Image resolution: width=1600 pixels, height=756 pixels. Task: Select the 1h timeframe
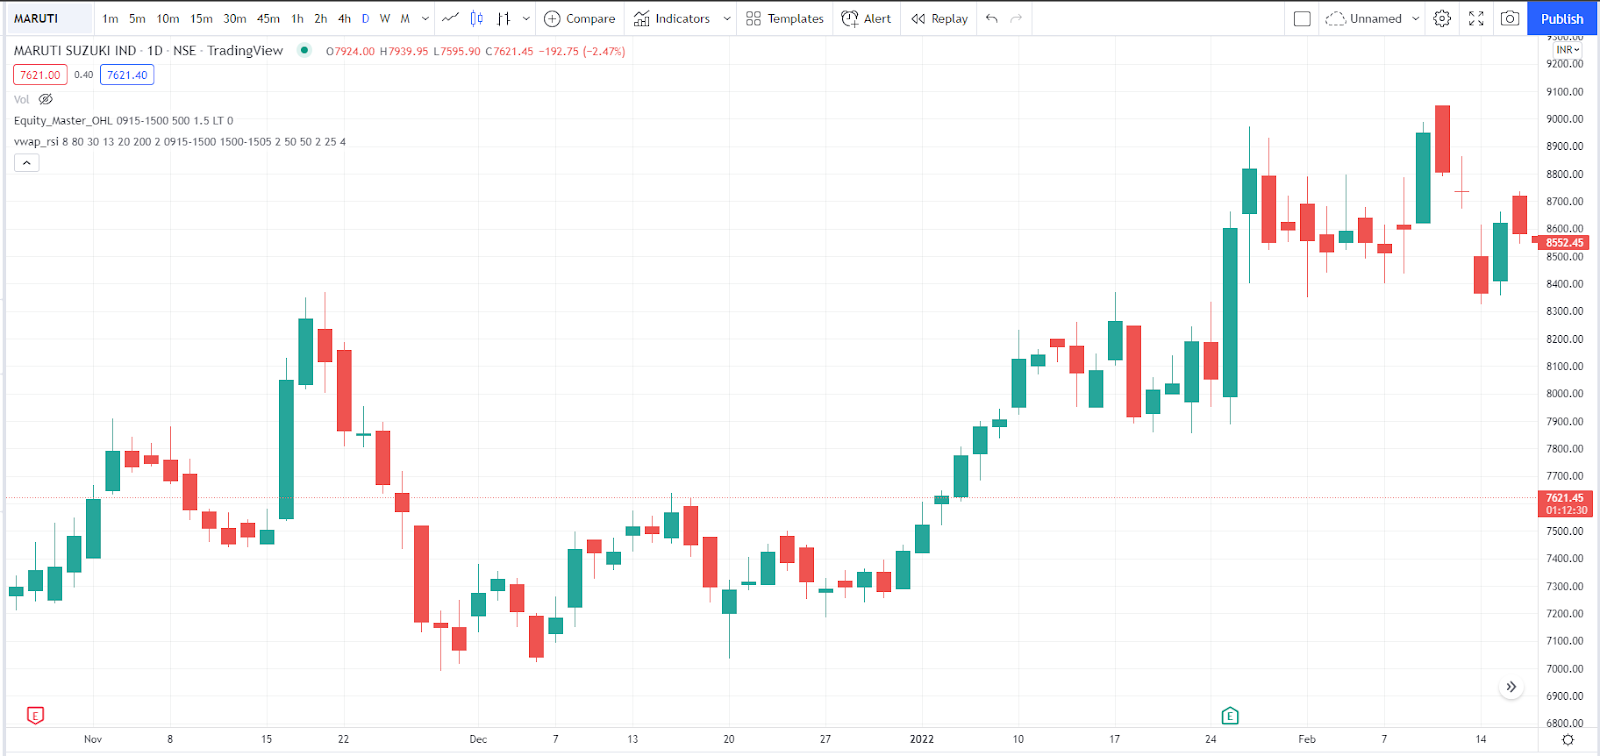[x=297, y=18]
